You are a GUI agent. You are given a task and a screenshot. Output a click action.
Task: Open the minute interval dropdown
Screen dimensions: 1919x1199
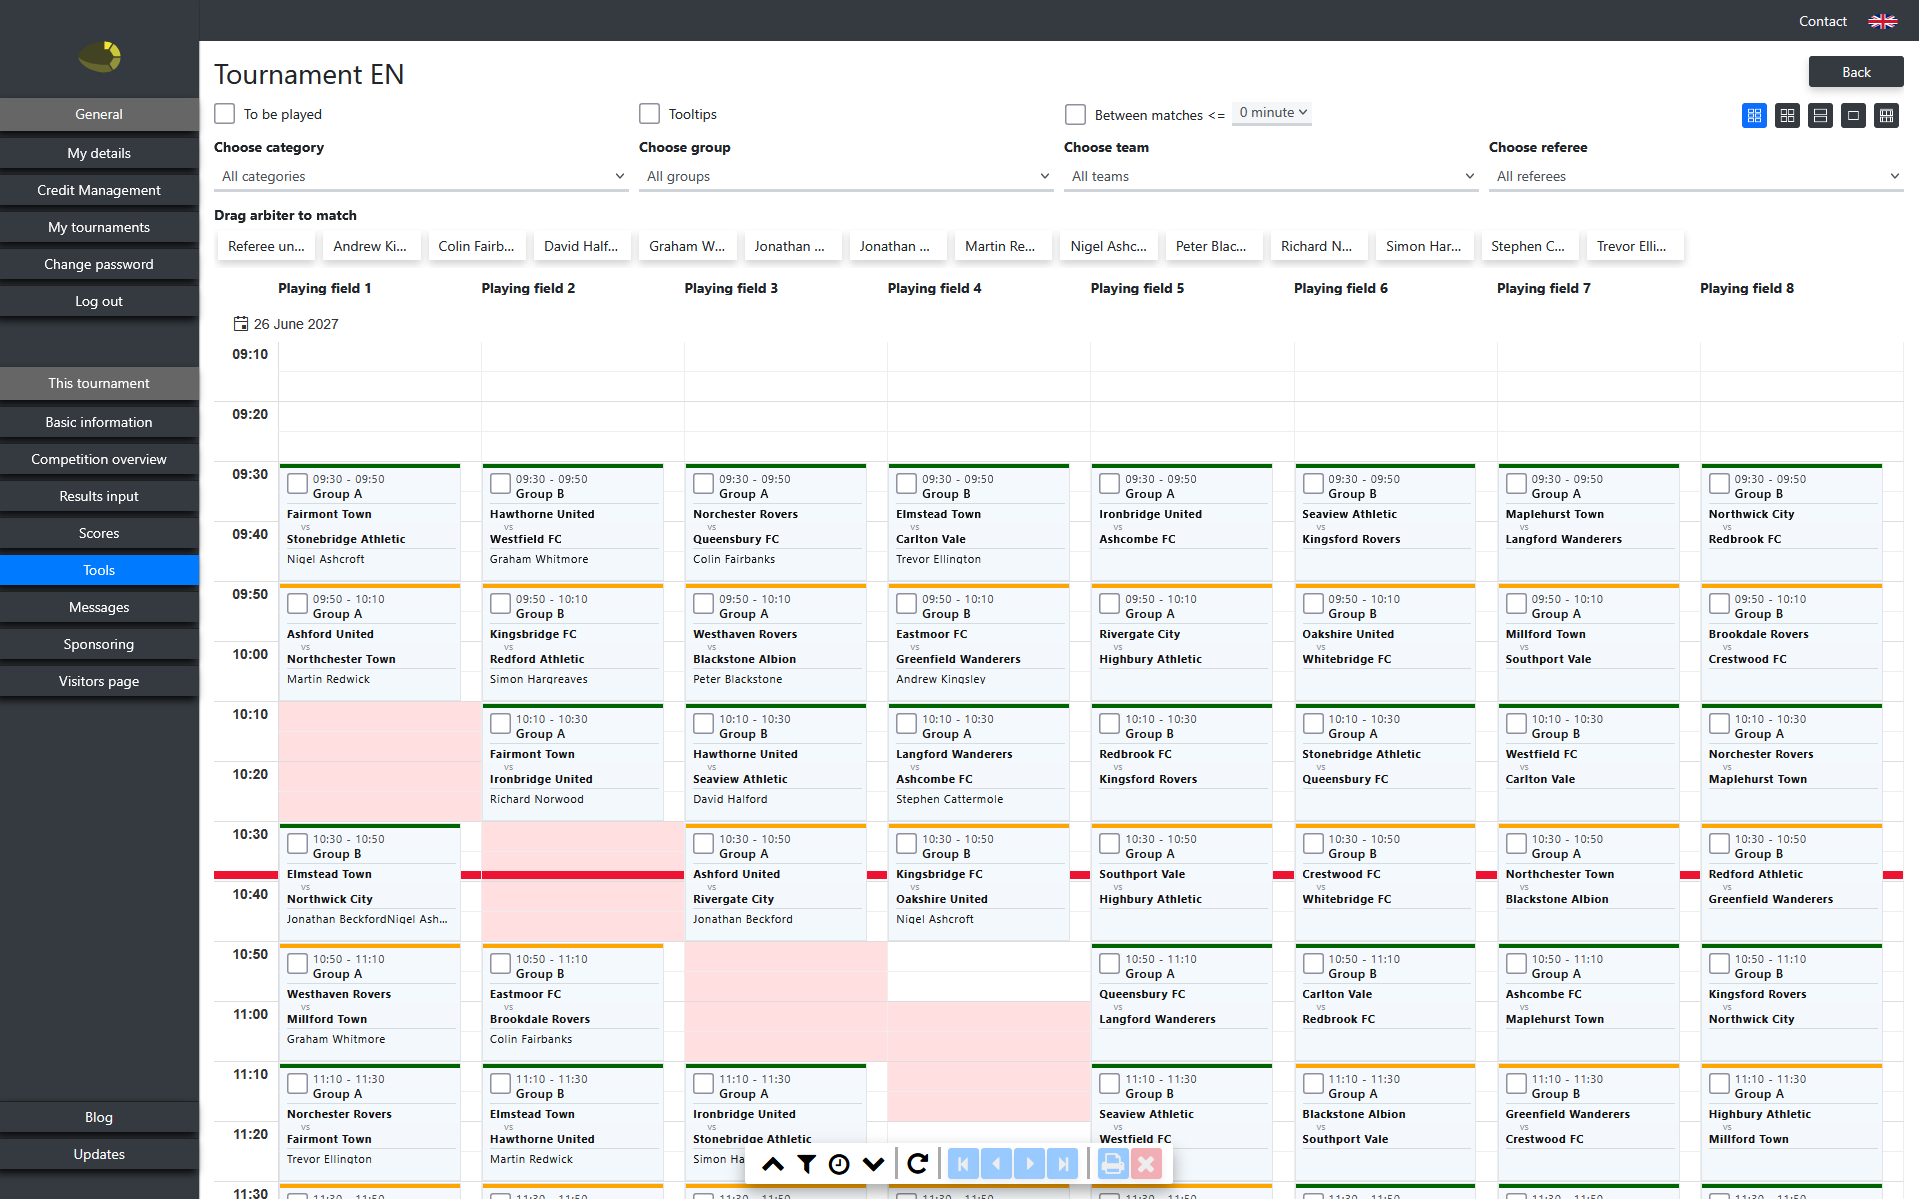[x=1272, y=113]
